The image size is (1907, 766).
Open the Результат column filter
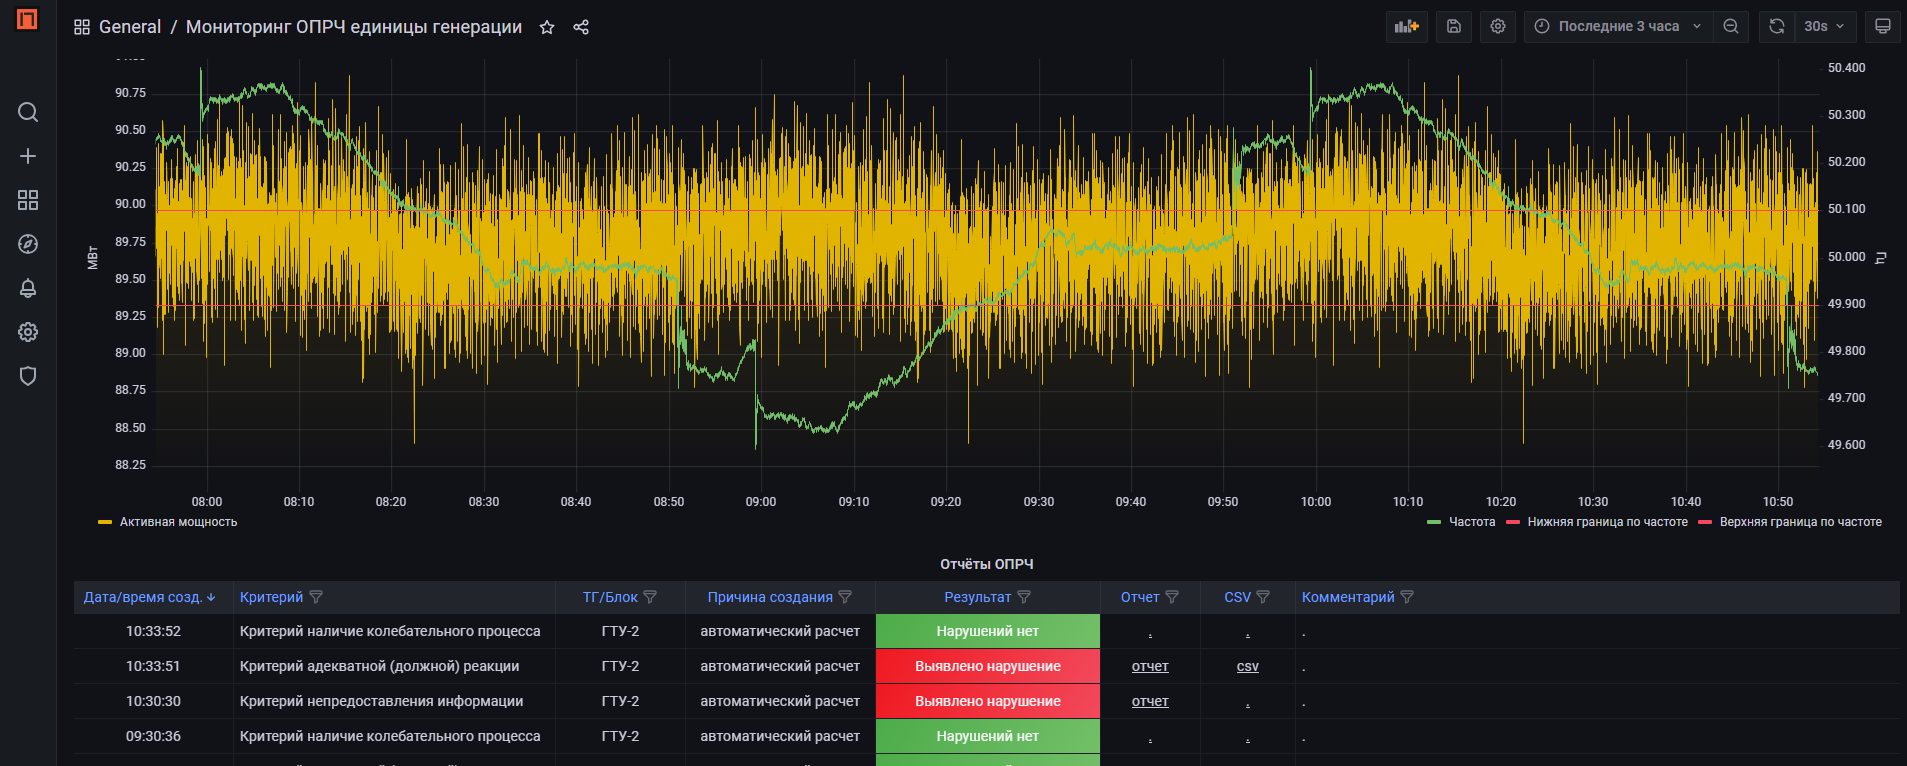[1024, 597]
